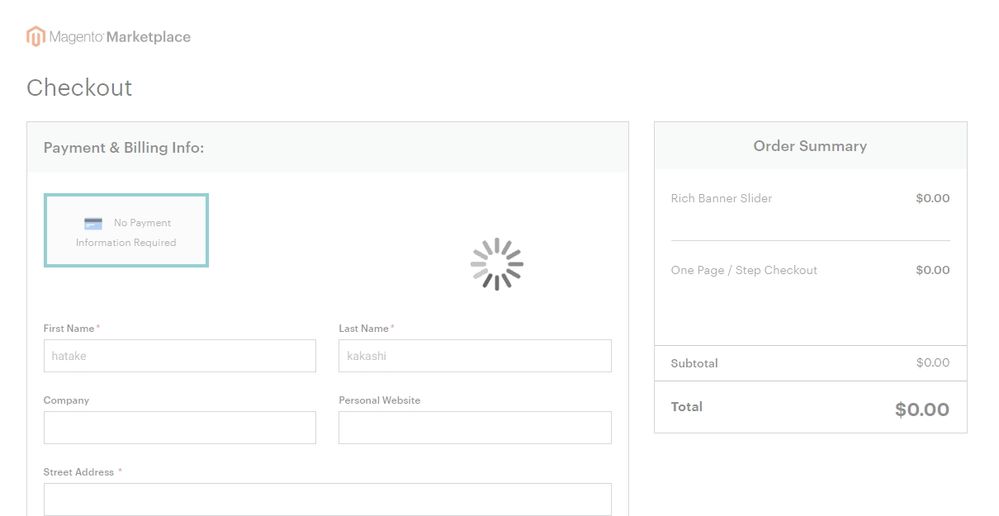Click the Payment & Billing Info heading
This screenshot has height=516, width=999.
click(x=124, y=148)
